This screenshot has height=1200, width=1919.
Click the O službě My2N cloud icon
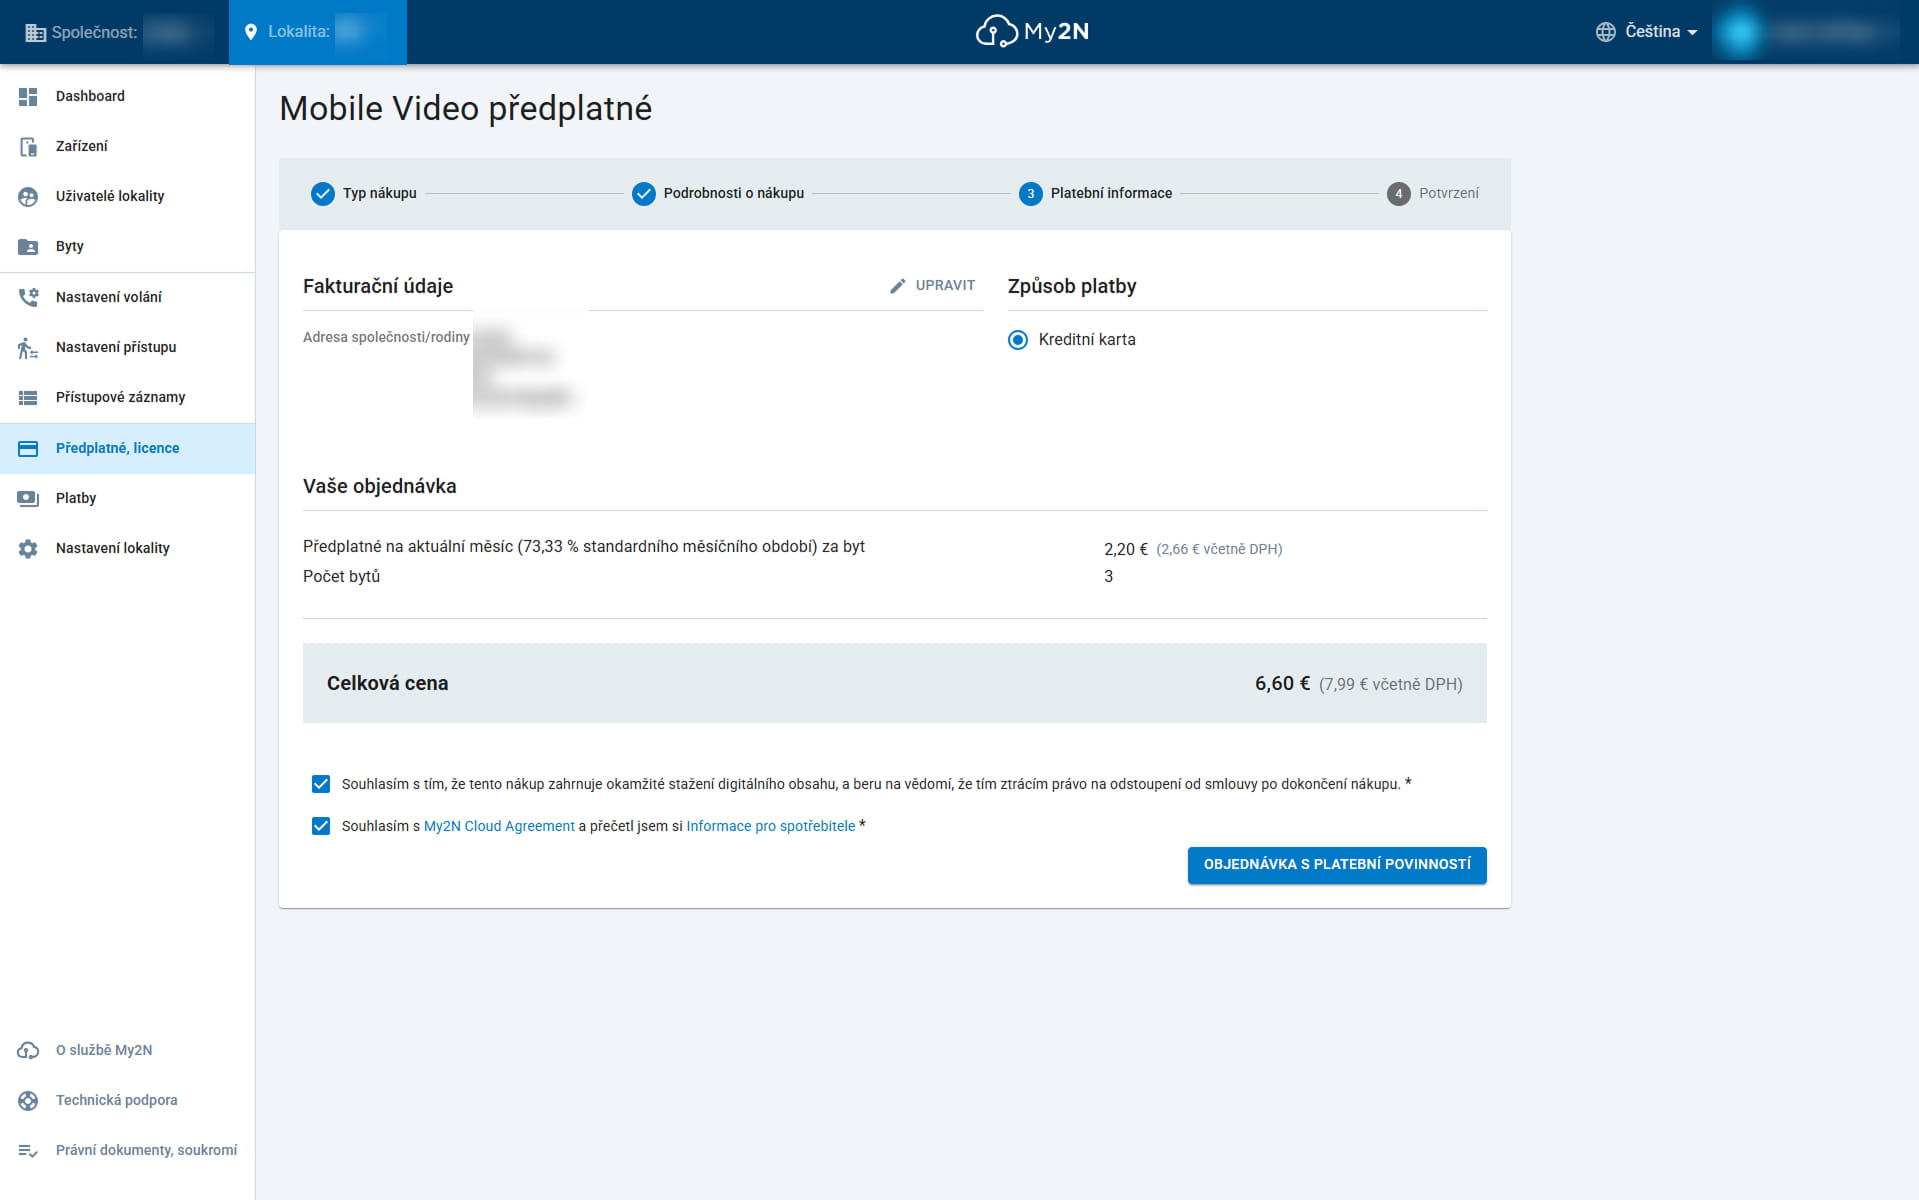click(x=28, y=1050)
